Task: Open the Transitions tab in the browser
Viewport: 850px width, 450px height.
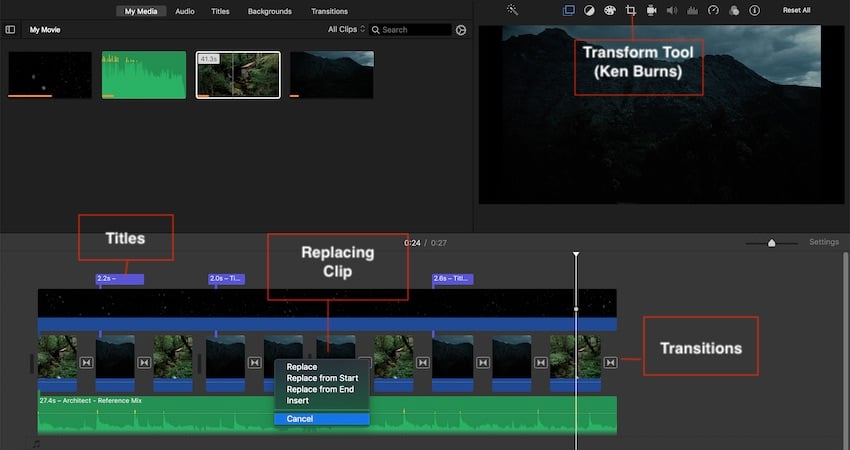Action: coord(330,11)
